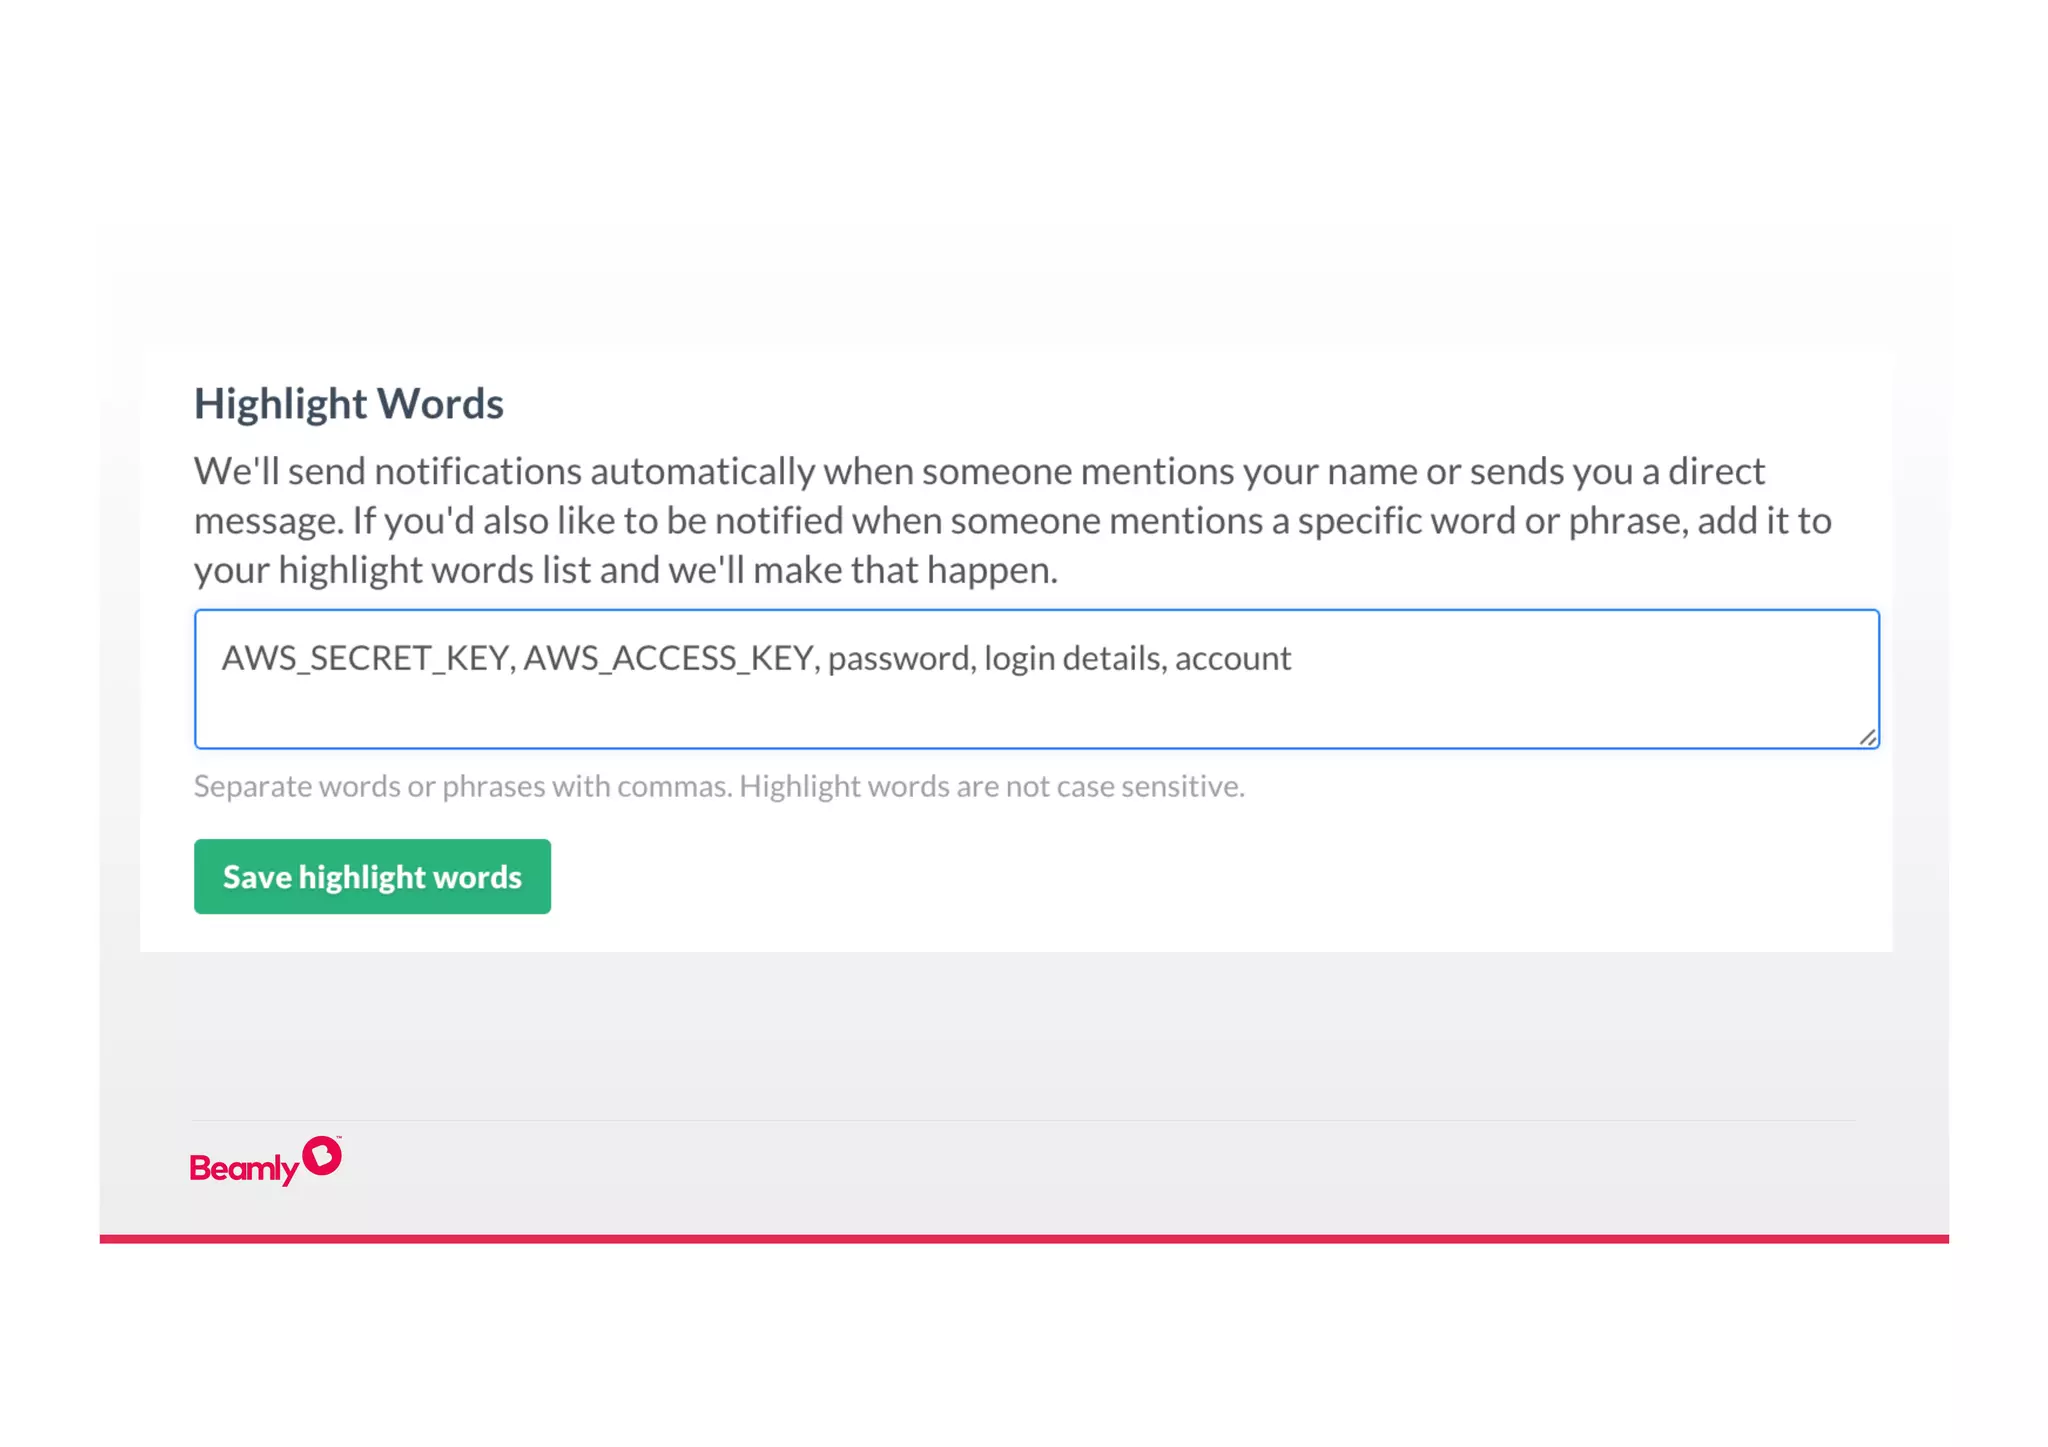Image resolution: width=2048 pixels, height=1447 pixels.
Task: Click the Save highlight words button
Action: click(x=372, y=876)
